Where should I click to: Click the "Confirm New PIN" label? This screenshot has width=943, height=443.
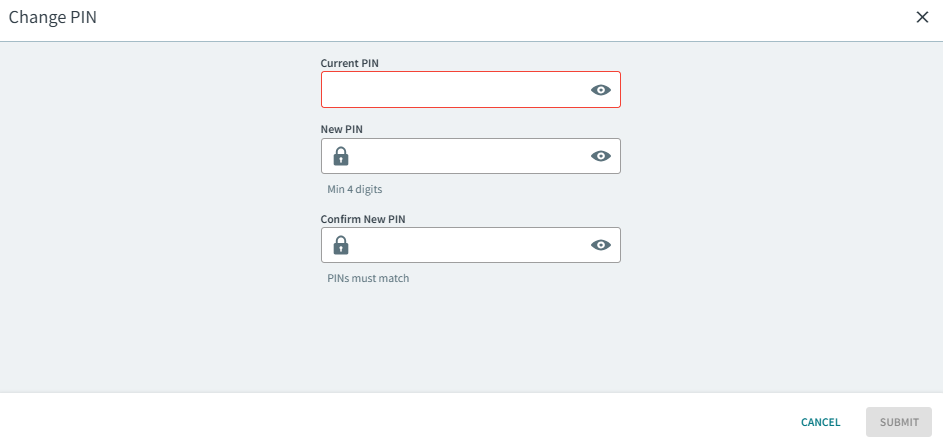click(362, 219)
